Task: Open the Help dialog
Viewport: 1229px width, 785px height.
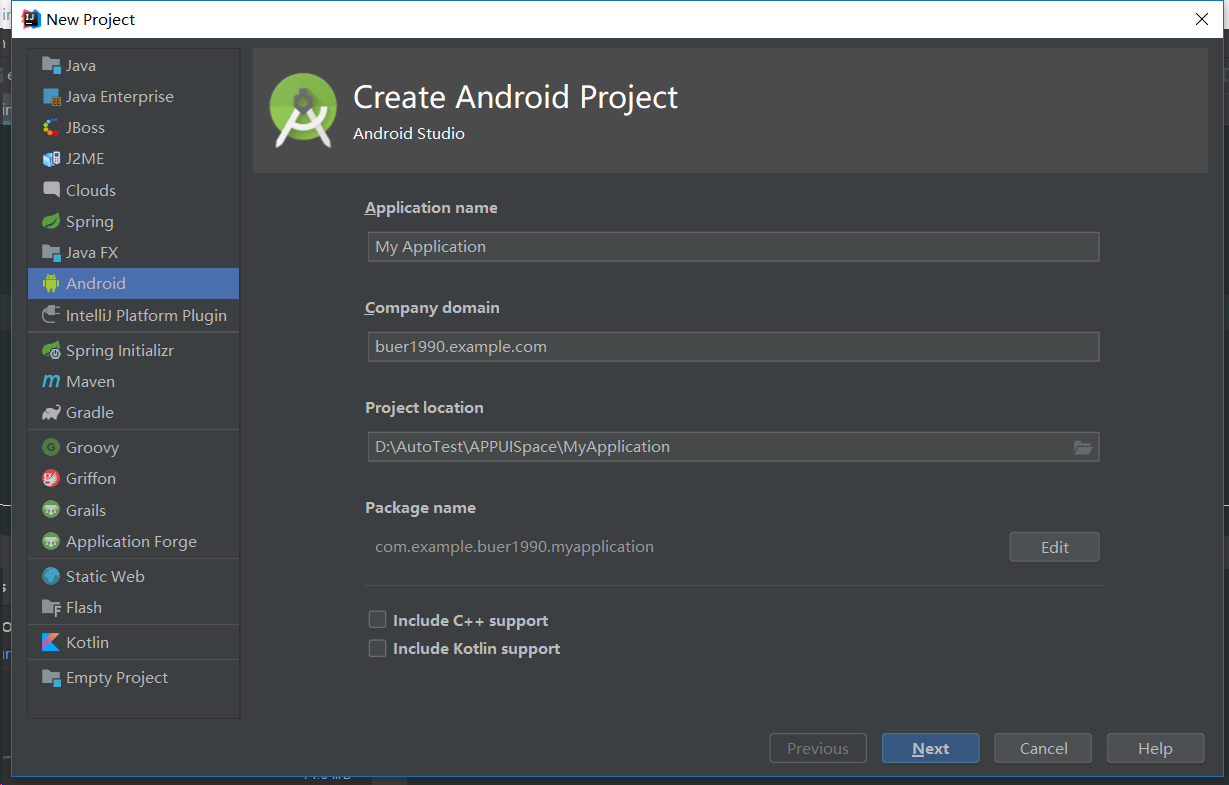Action: coord(1155,747)
